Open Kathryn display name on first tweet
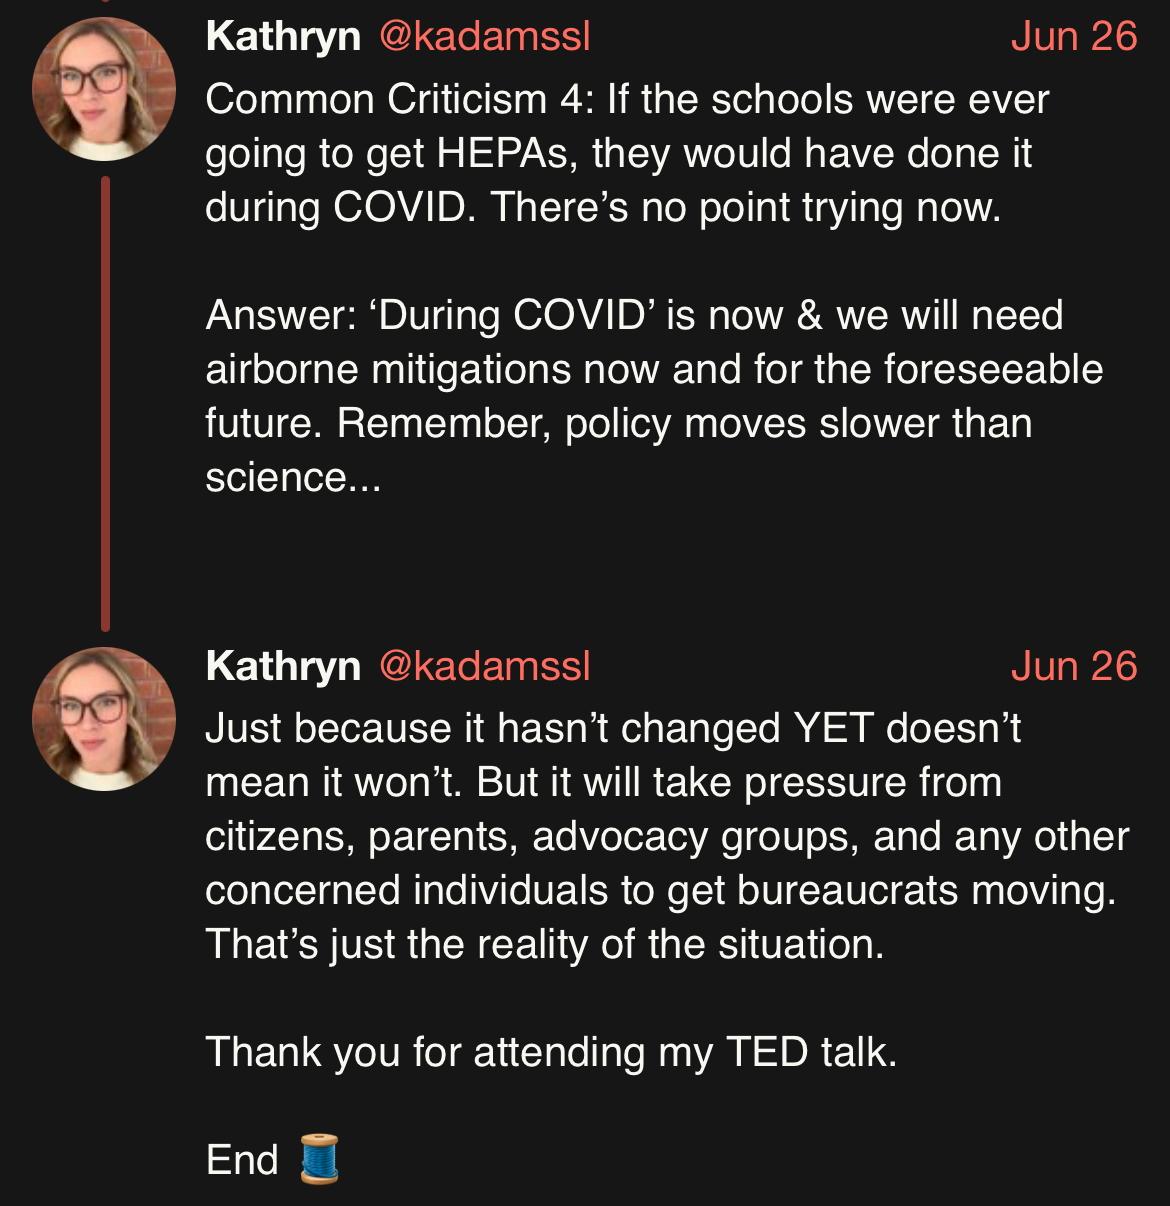1170x1206 pixels. 283,37
